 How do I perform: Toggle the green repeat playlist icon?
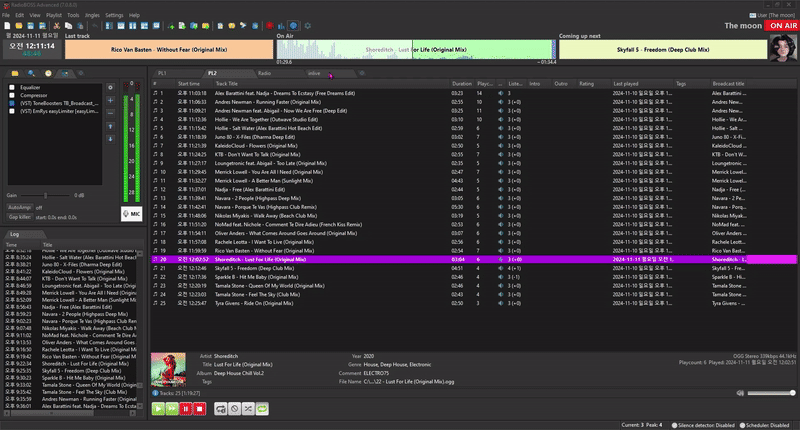click(x=264, y=408)
